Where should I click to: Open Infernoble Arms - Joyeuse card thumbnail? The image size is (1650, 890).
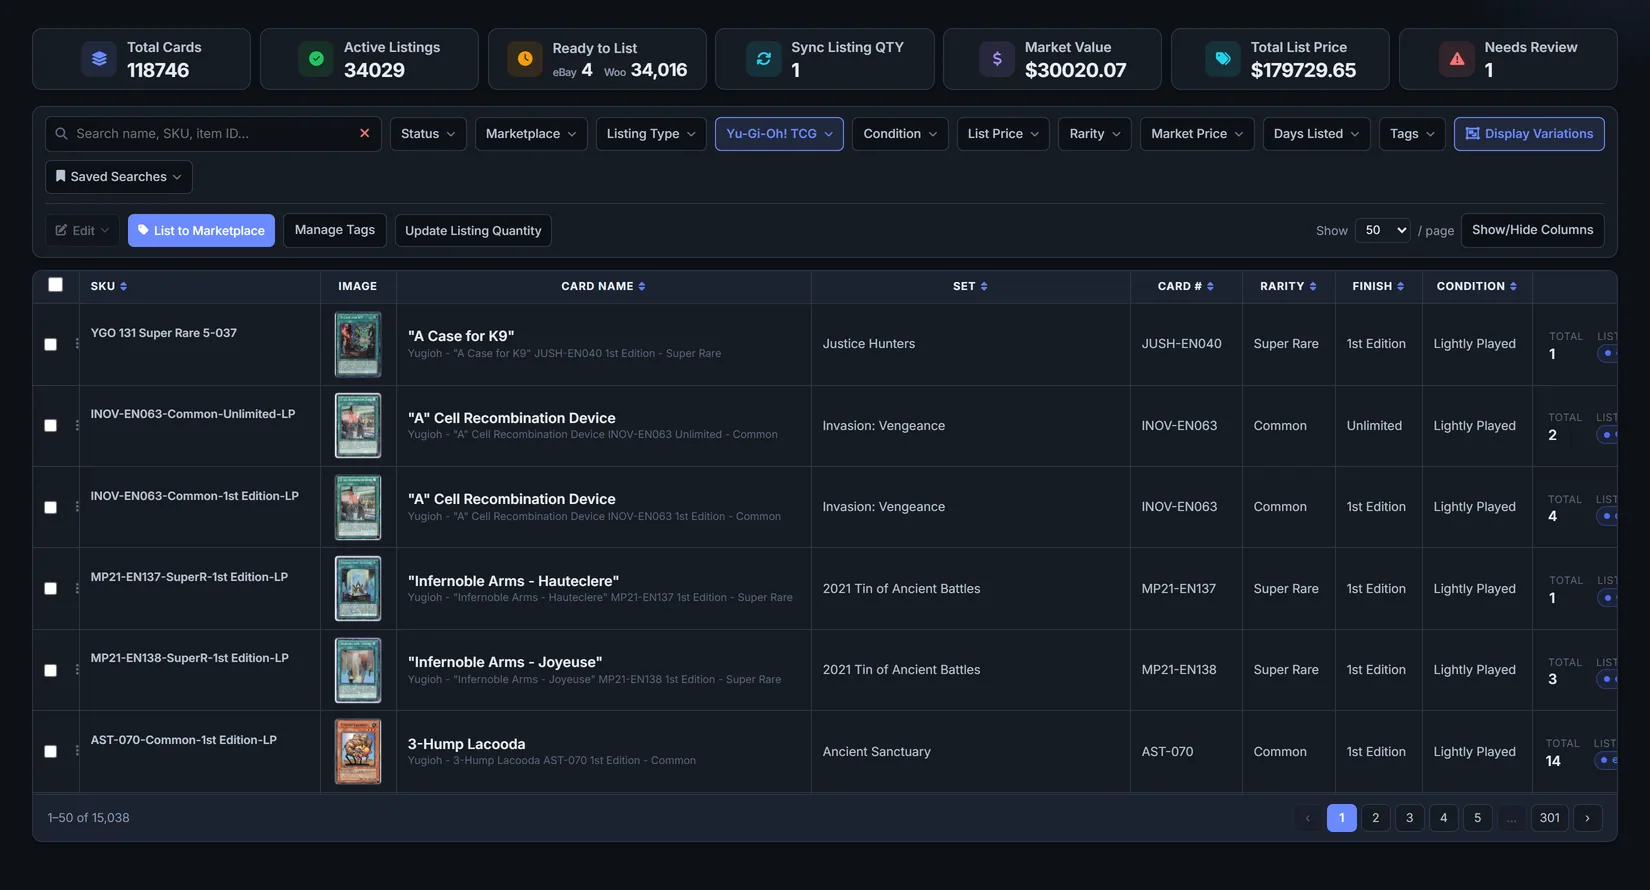tap(358, 670)
